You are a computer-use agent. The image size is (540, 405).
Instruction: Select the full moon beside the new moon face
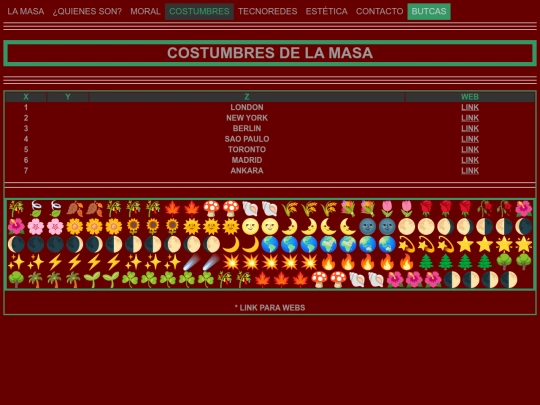[407, 227]
